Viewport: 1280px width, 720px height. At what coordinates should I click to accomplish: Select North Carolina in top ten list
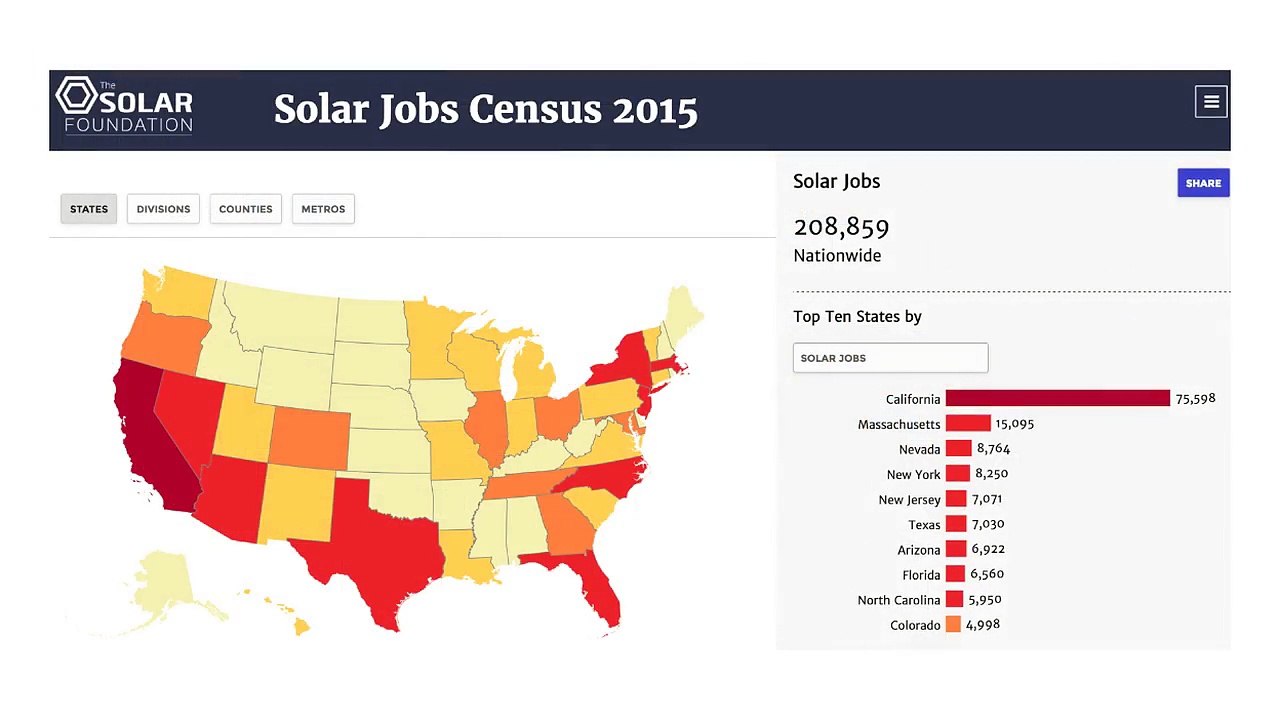[898, 600]
